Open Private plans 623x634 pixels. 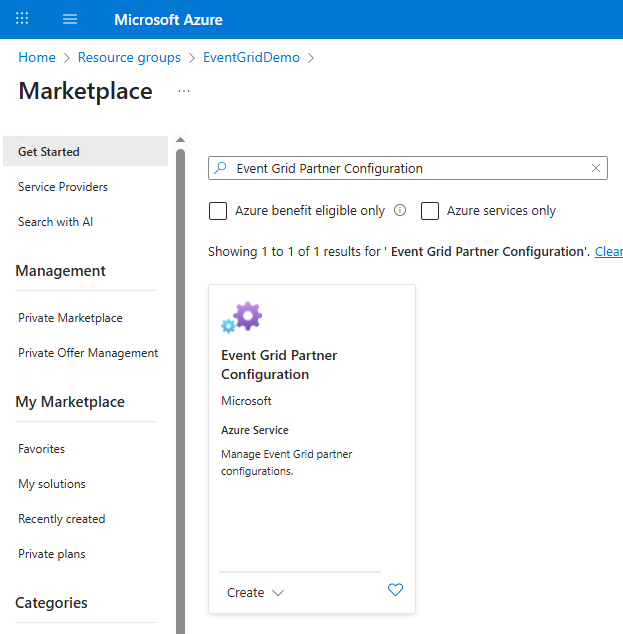coord(52,554)
